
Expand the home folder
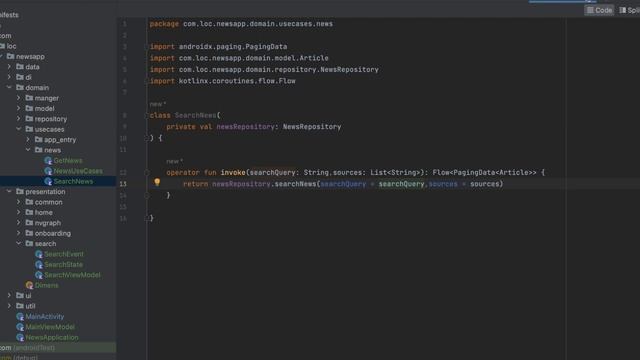point(19,212)
